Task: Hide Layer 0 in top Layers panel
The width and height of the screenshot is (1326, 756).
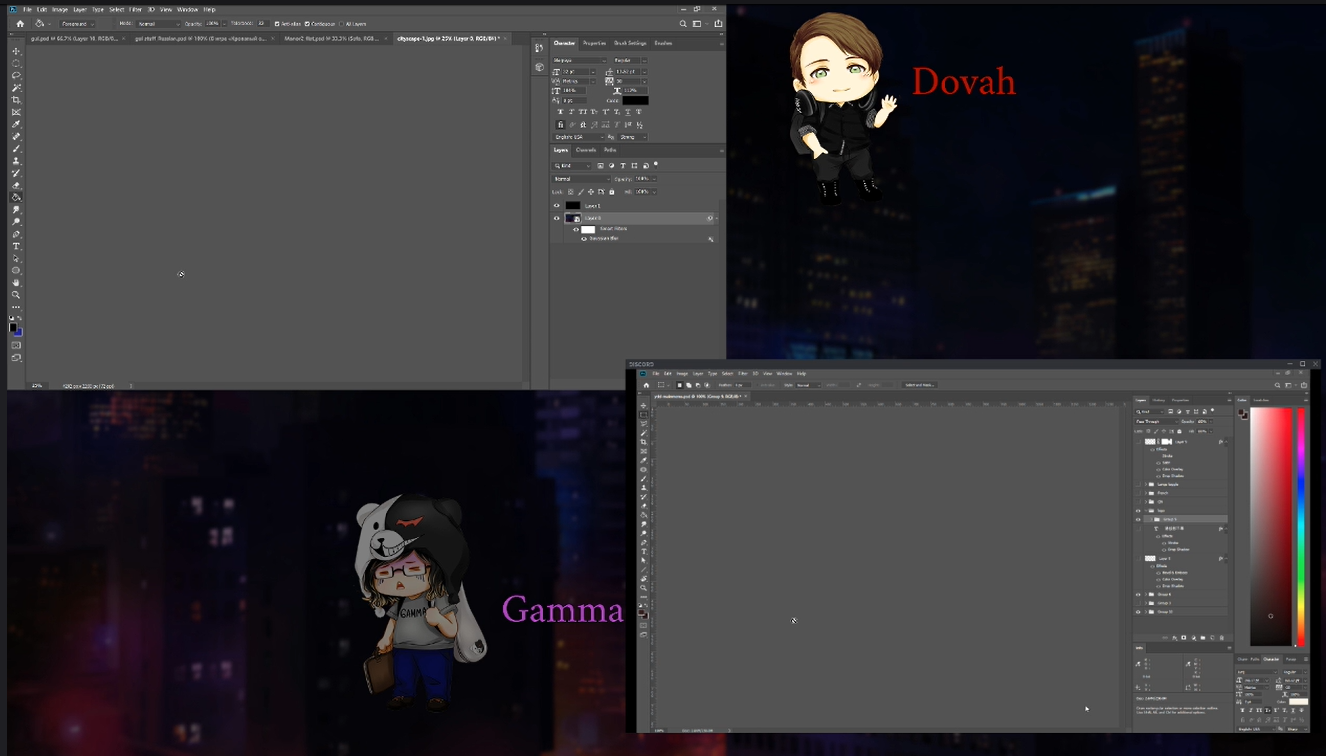Action: pyautogui.click(x=557, y=218)
